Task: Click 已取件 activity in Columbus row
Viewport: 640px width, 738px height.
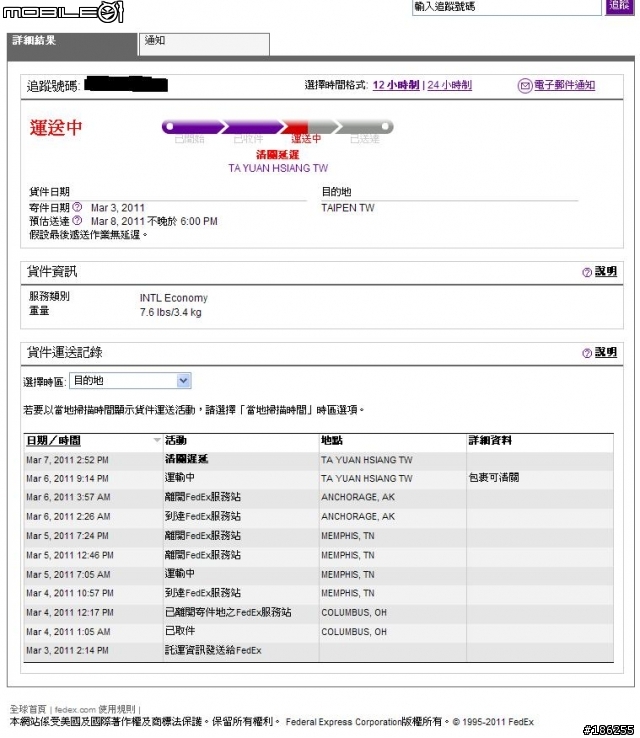Action: coord(180,631)
